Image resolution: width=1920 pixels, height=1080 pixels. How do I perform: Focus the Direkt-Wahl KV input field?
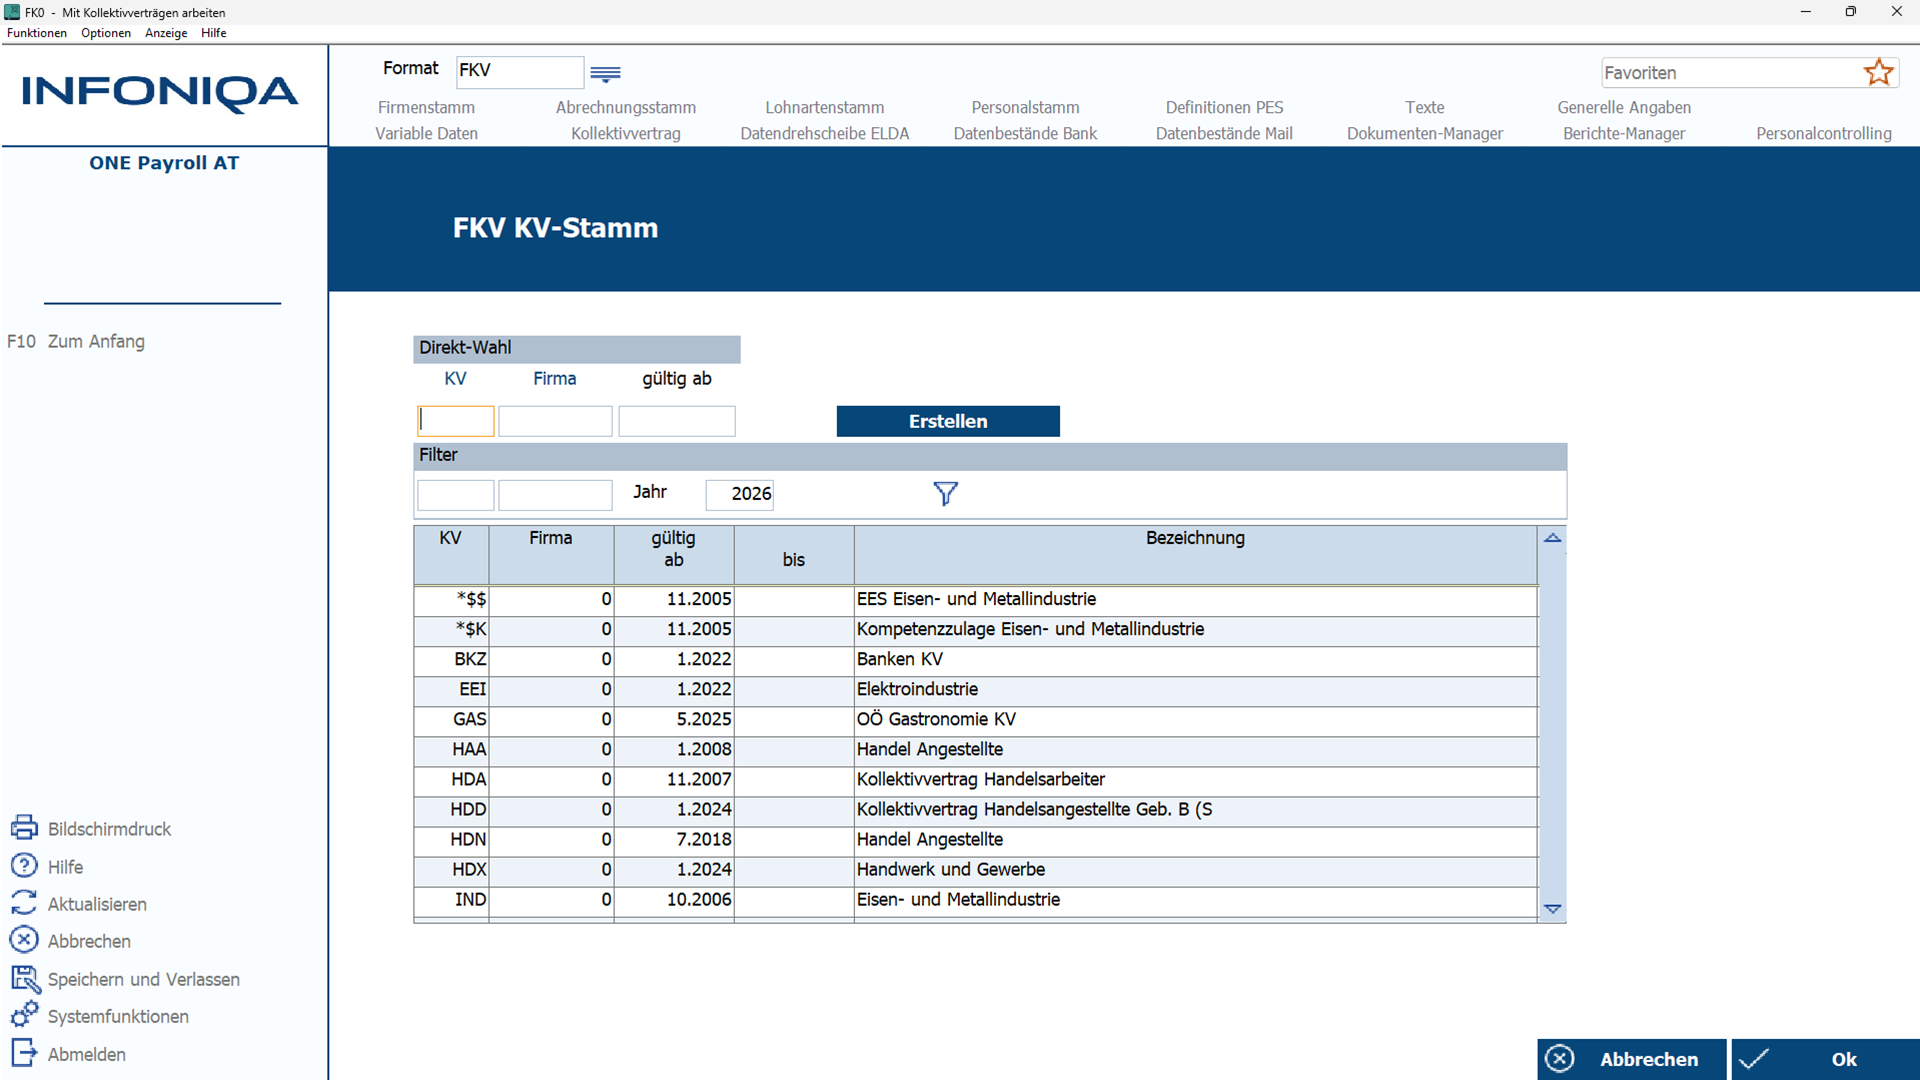[x=456, y=421]
